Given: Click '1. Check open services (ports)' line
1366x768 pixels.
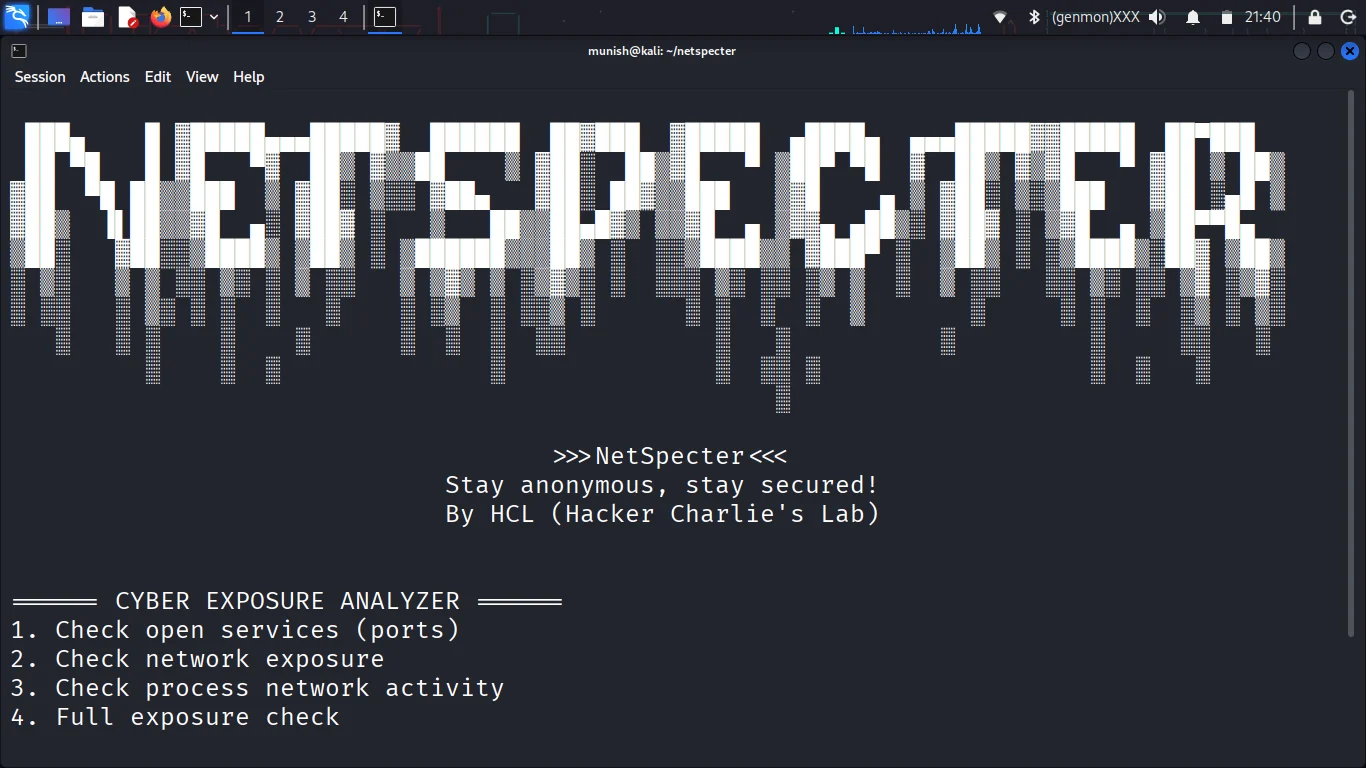Looking at the screenshot, I should click(235, 630).
